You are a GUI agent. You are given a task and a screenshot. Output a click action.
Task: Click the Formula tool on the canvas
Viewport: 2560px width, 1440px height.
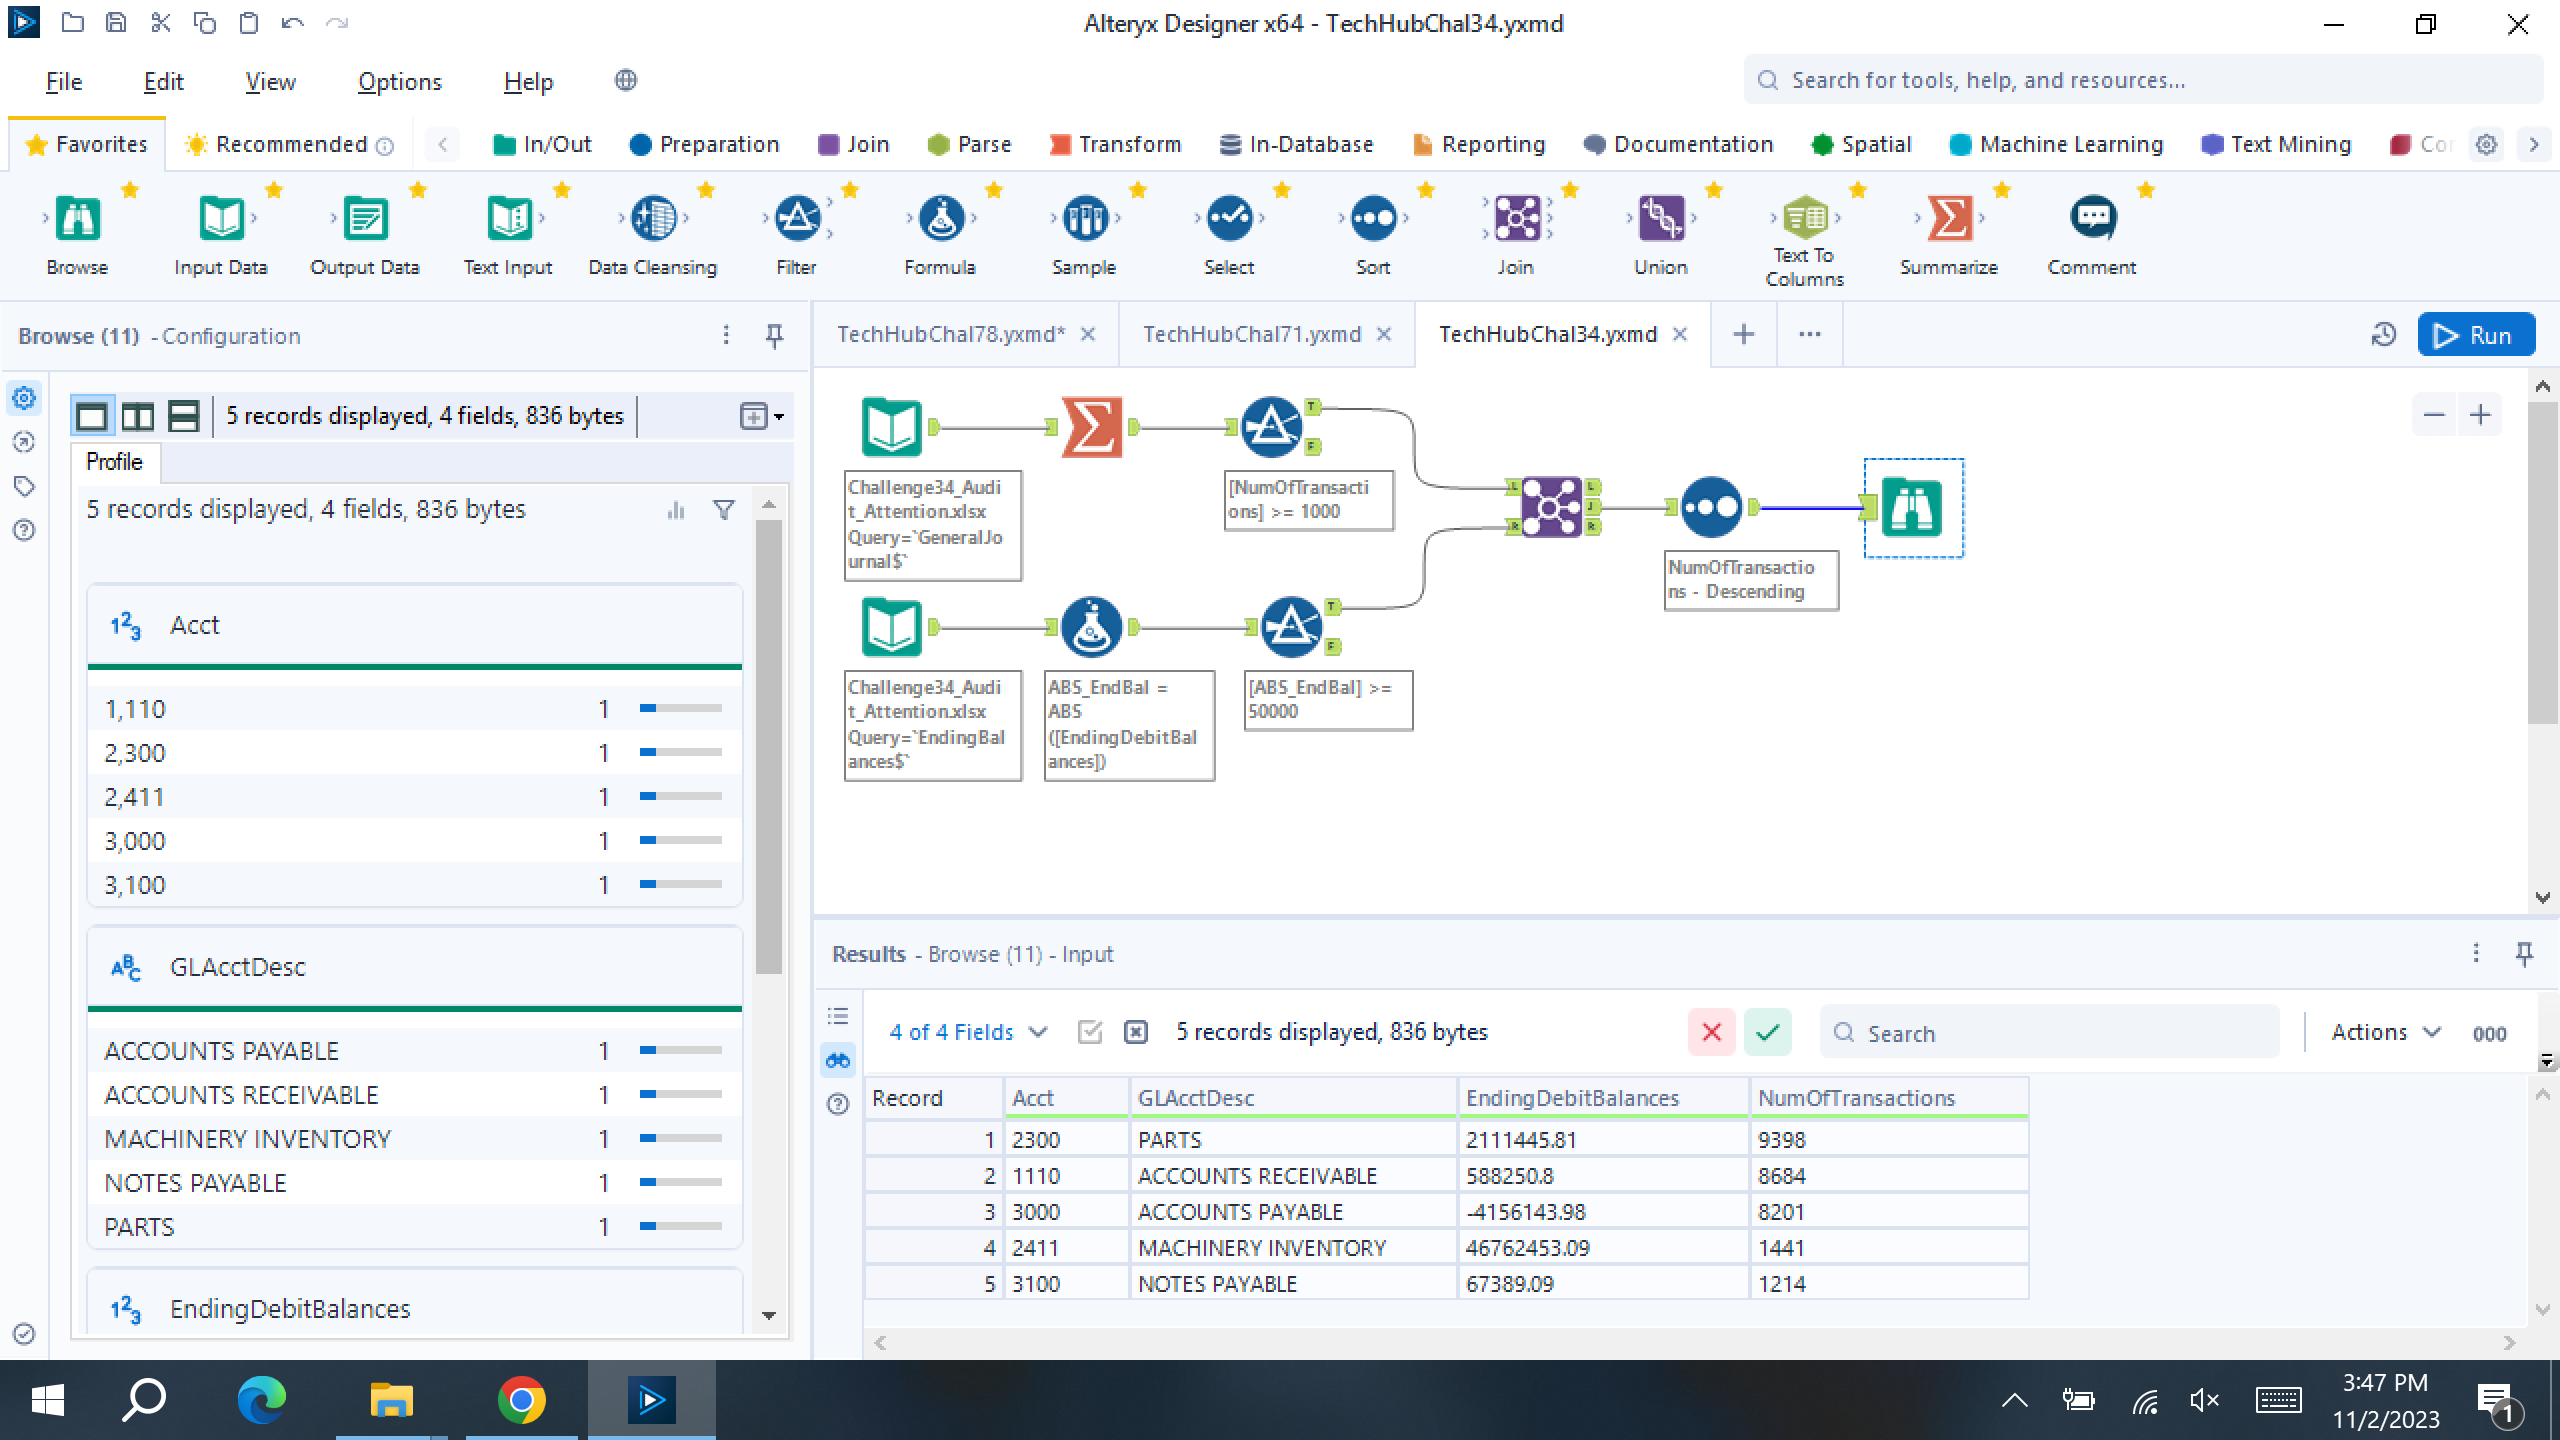(x=1091, y=627)
